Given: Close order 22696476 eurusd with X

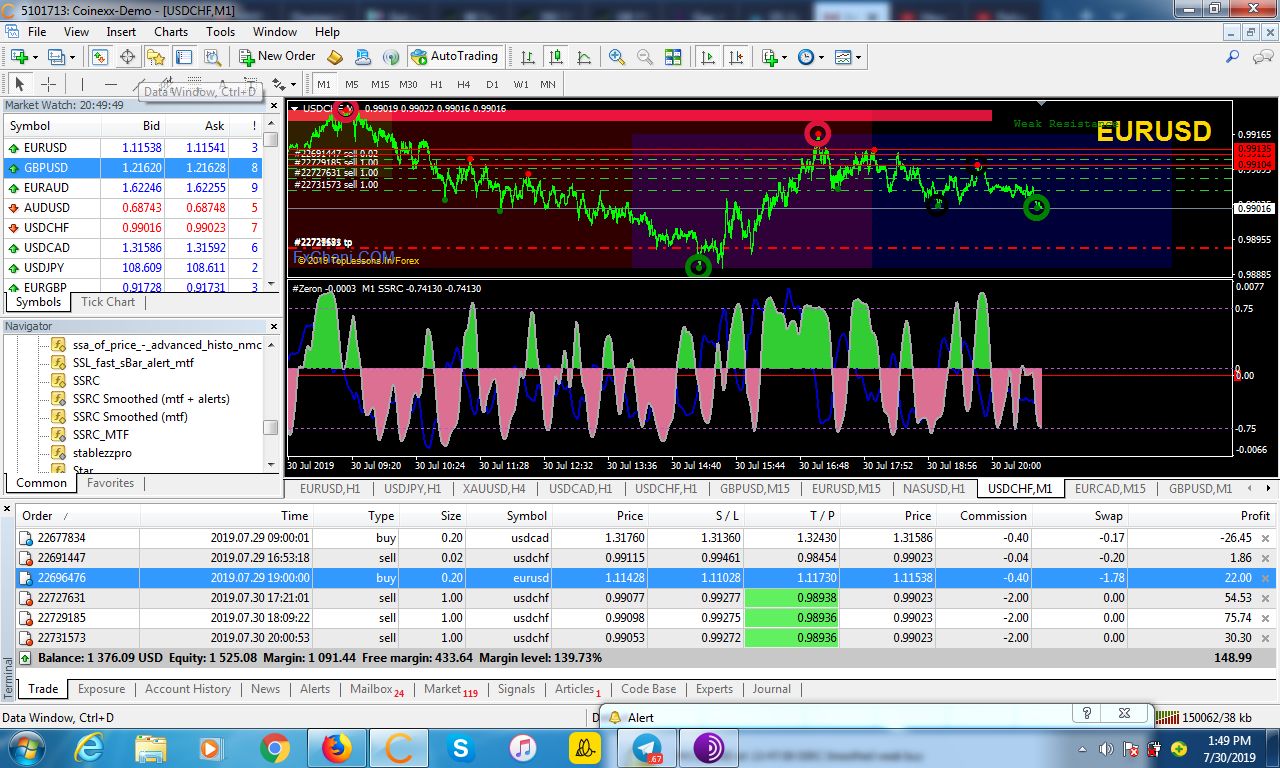Looking at the screenshot, I should [1265, 578].
